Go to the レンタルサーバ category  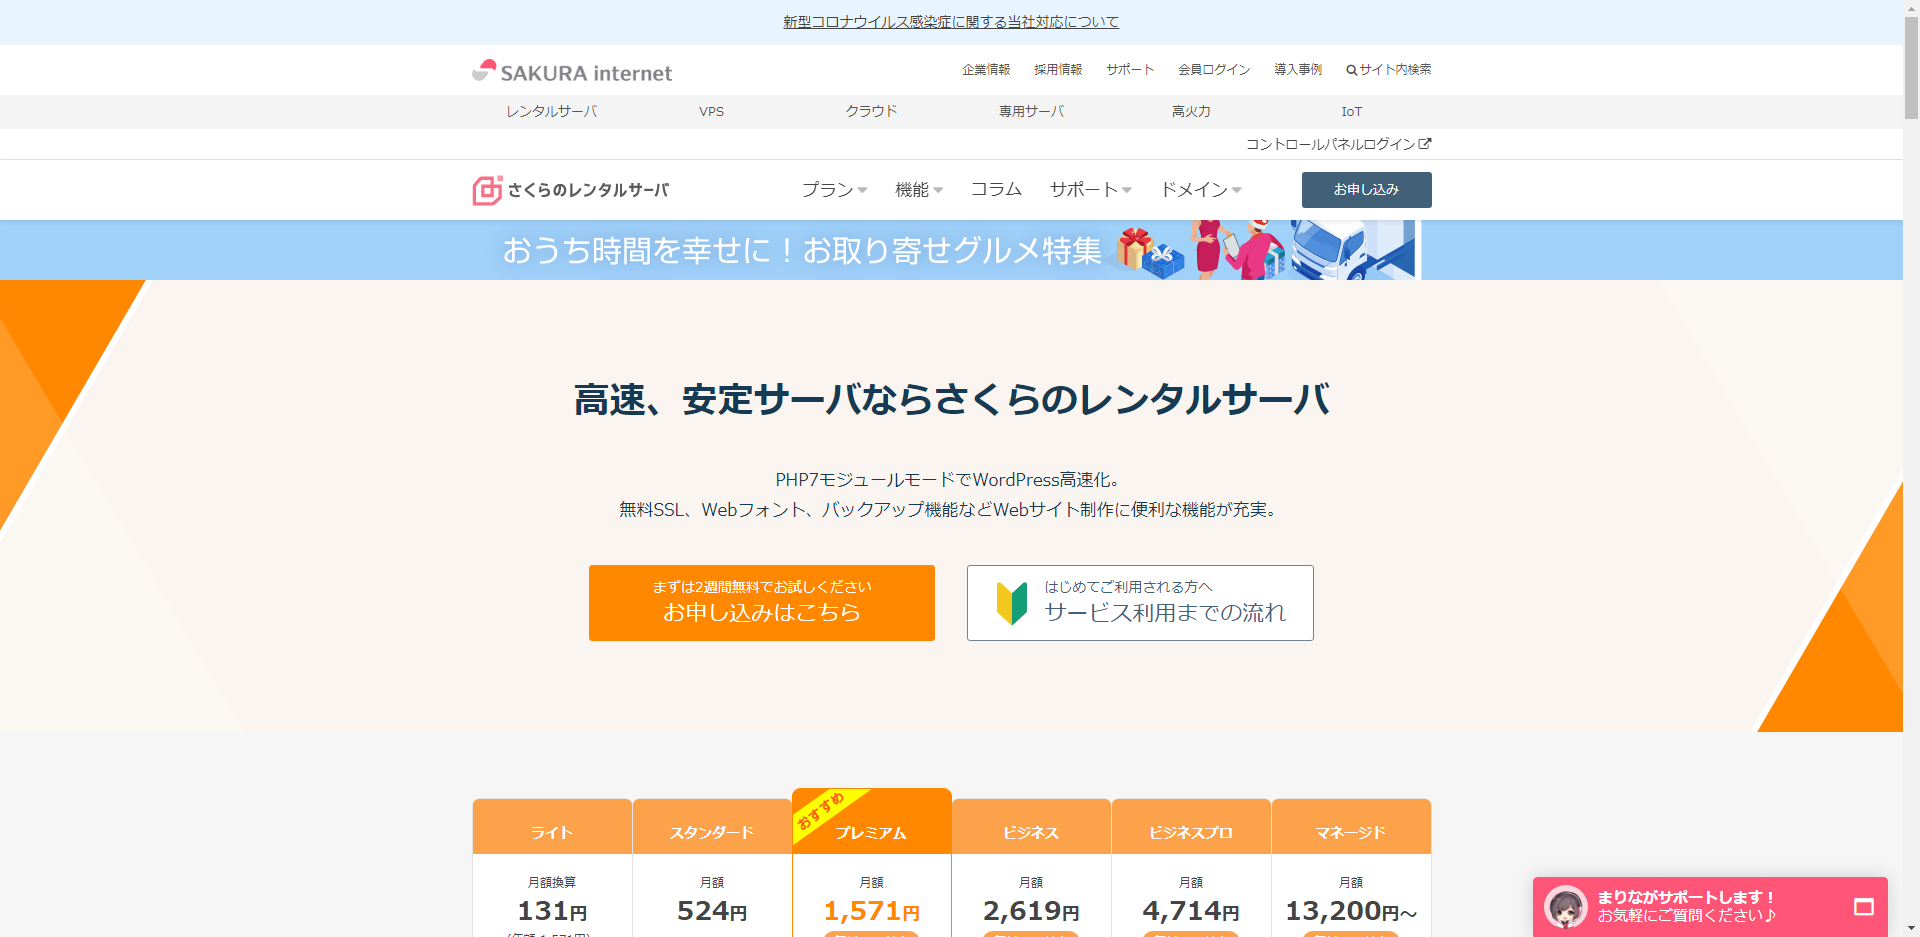click(x=552, y=112)
